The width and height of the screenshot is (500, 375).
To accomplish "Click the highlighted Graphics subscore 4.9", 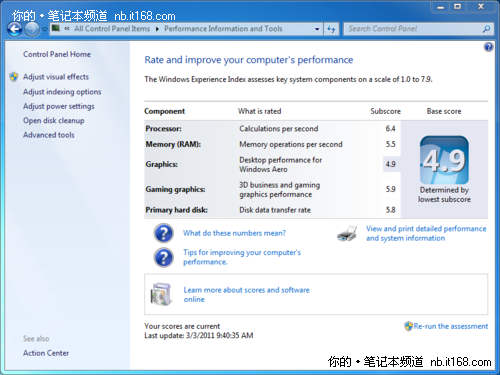I will 390,164.
